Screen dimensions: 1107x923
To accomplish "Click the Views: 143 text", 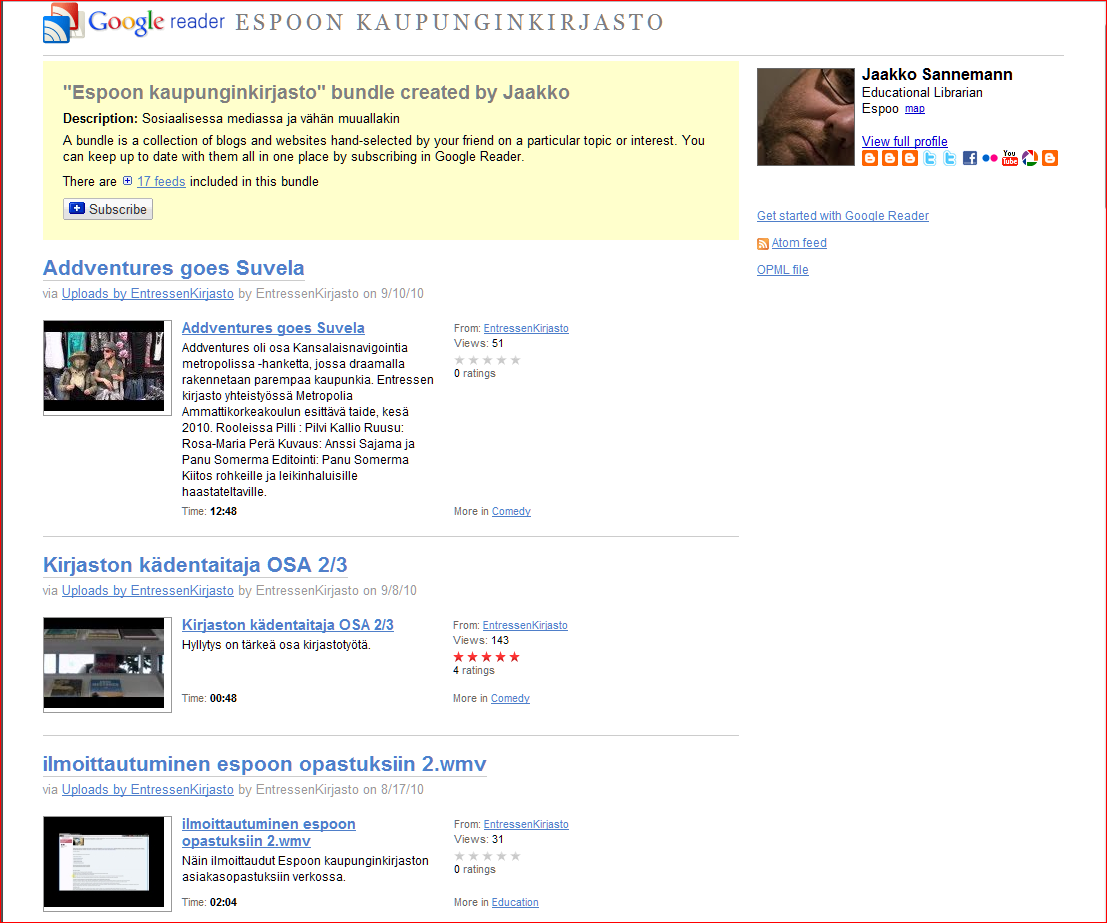I will click(481, 641).
